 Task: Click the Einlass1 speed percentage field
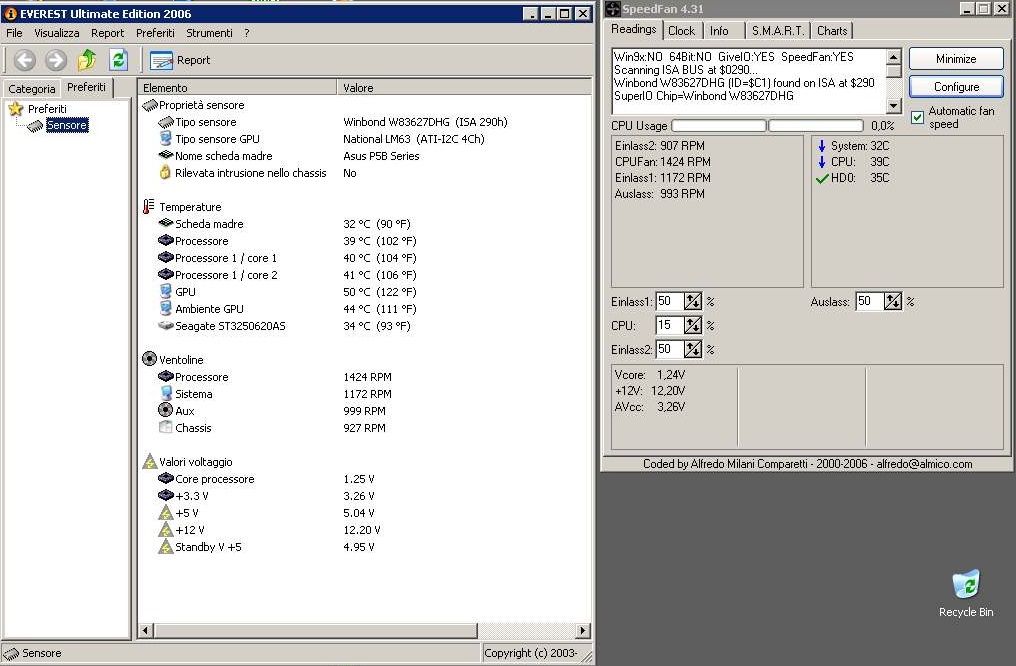pyautogui.click(x=669, y=301)
